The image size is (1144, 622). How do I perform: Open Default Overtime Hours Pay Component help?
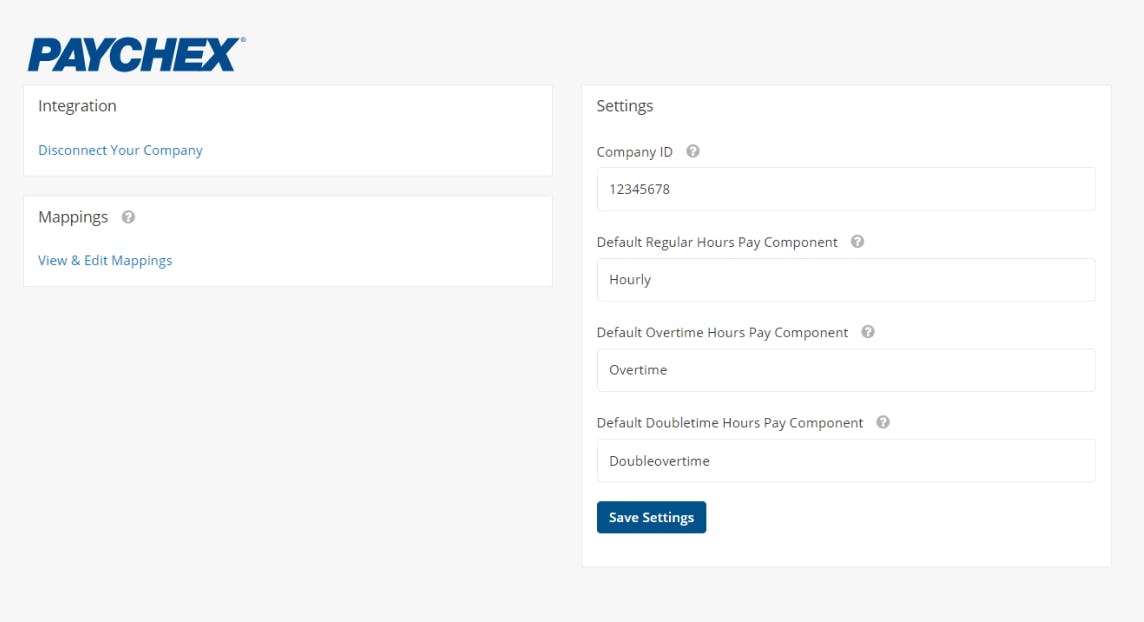(868, 332)
